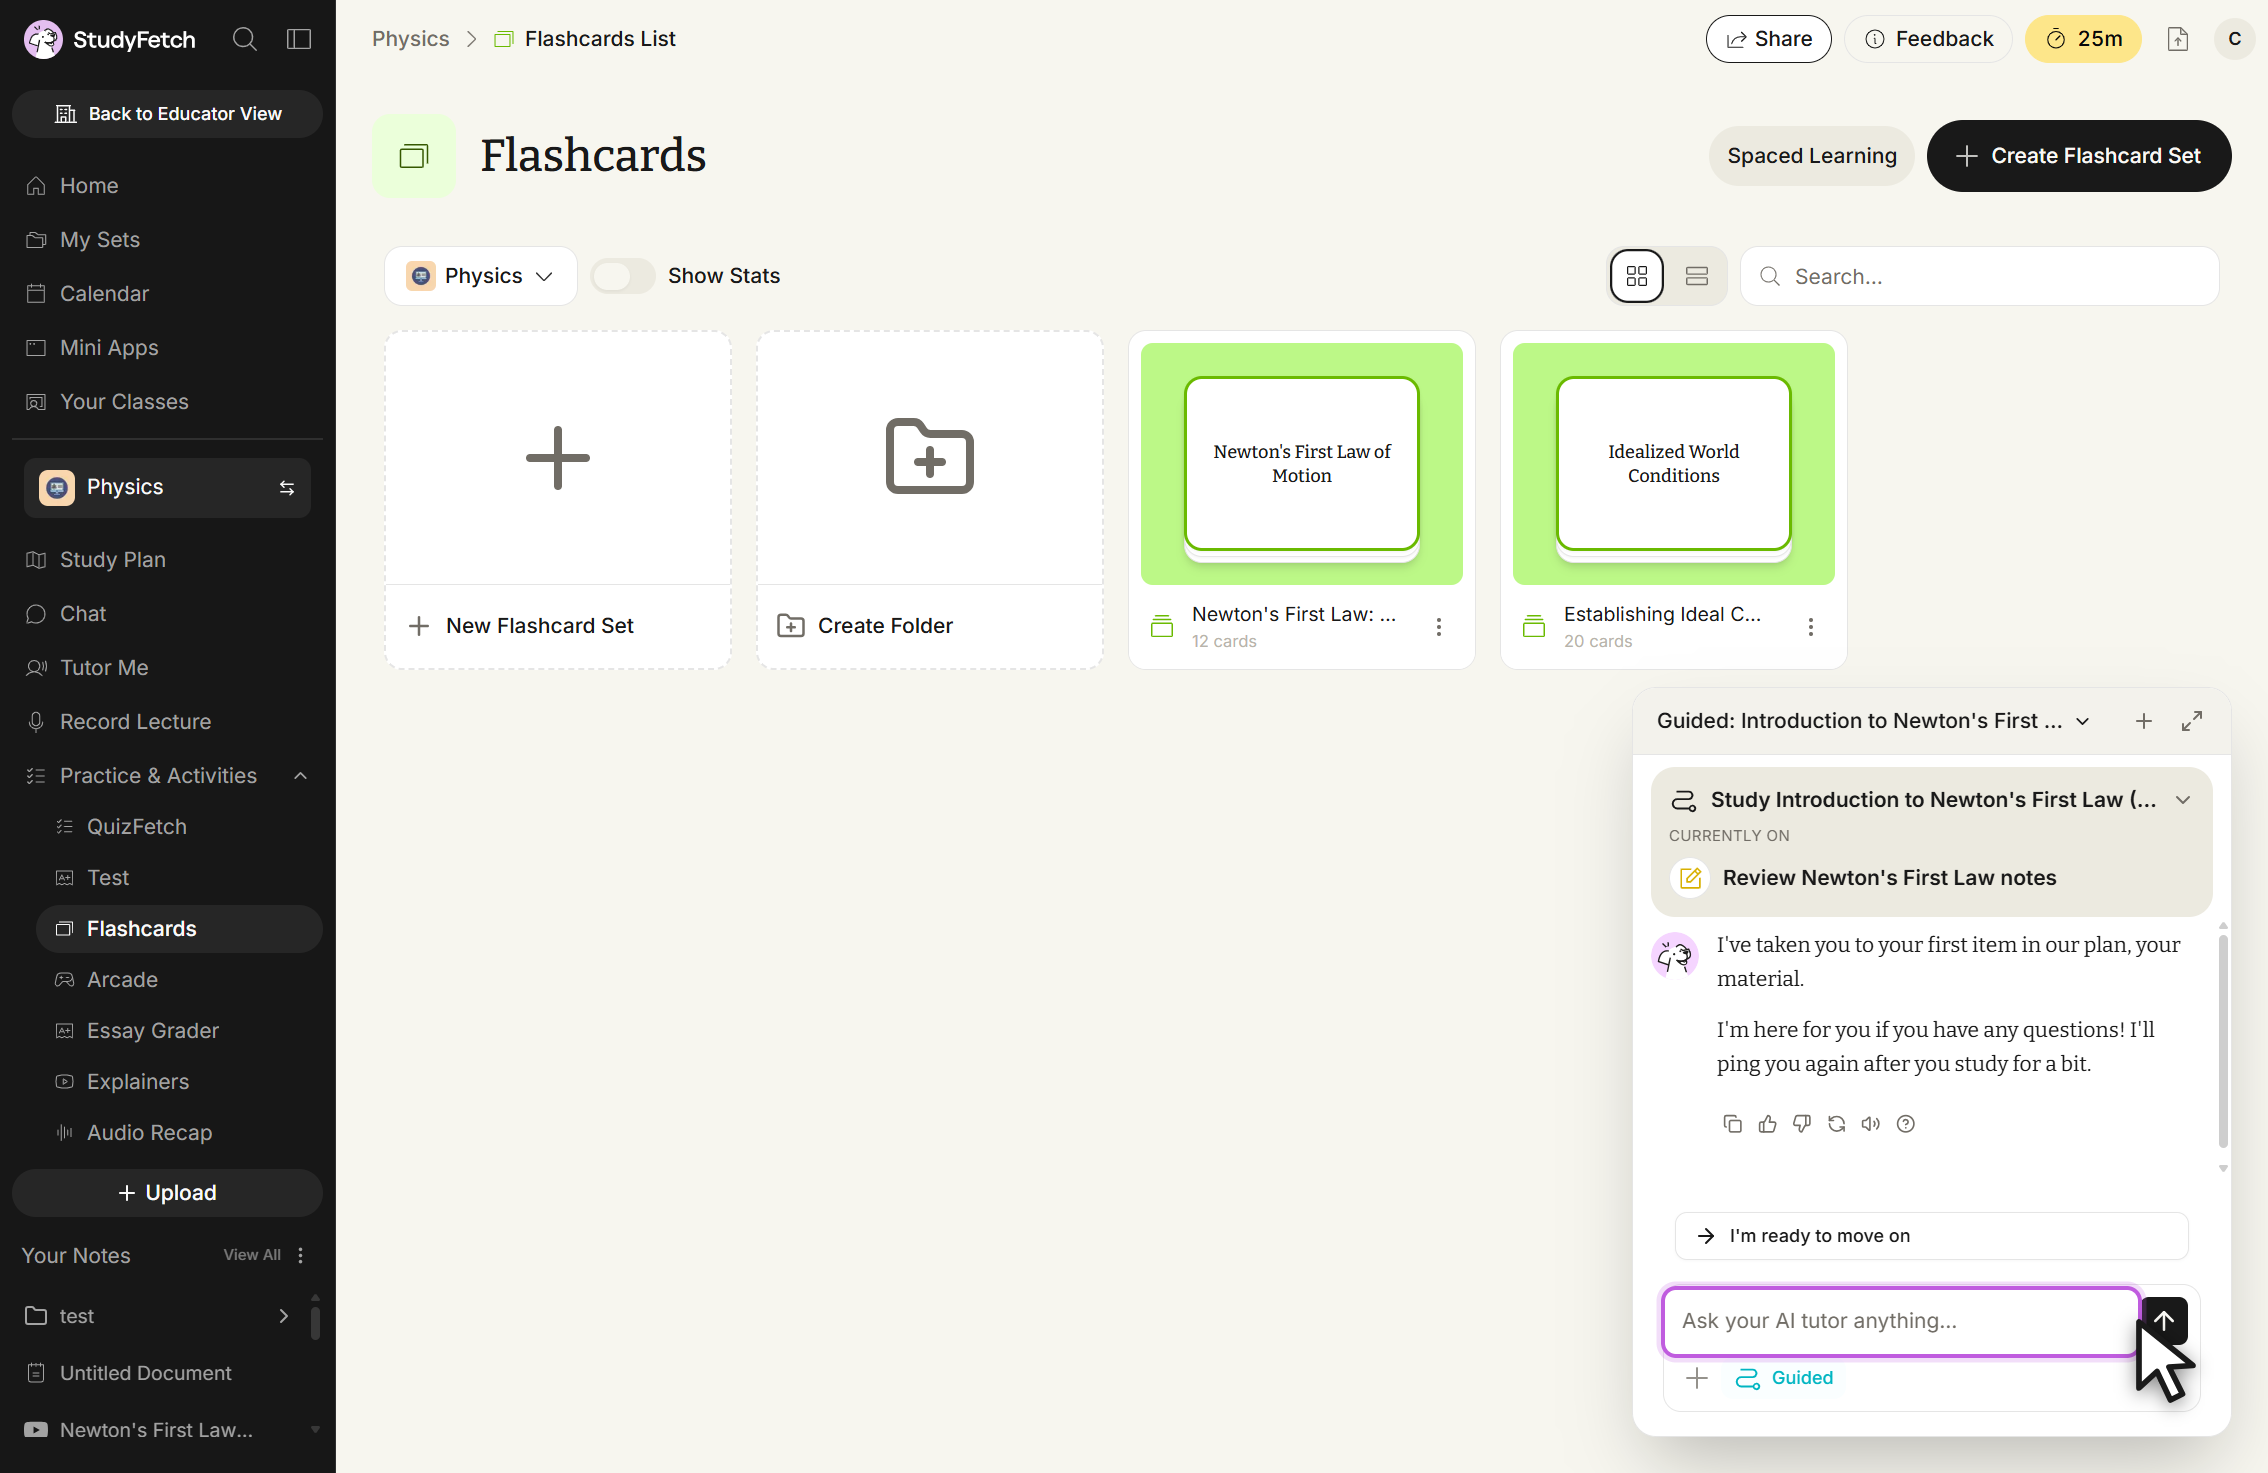2268x1473 pixels.
Task: Click the export document icon near avatar
Action: coord(2178,39)
